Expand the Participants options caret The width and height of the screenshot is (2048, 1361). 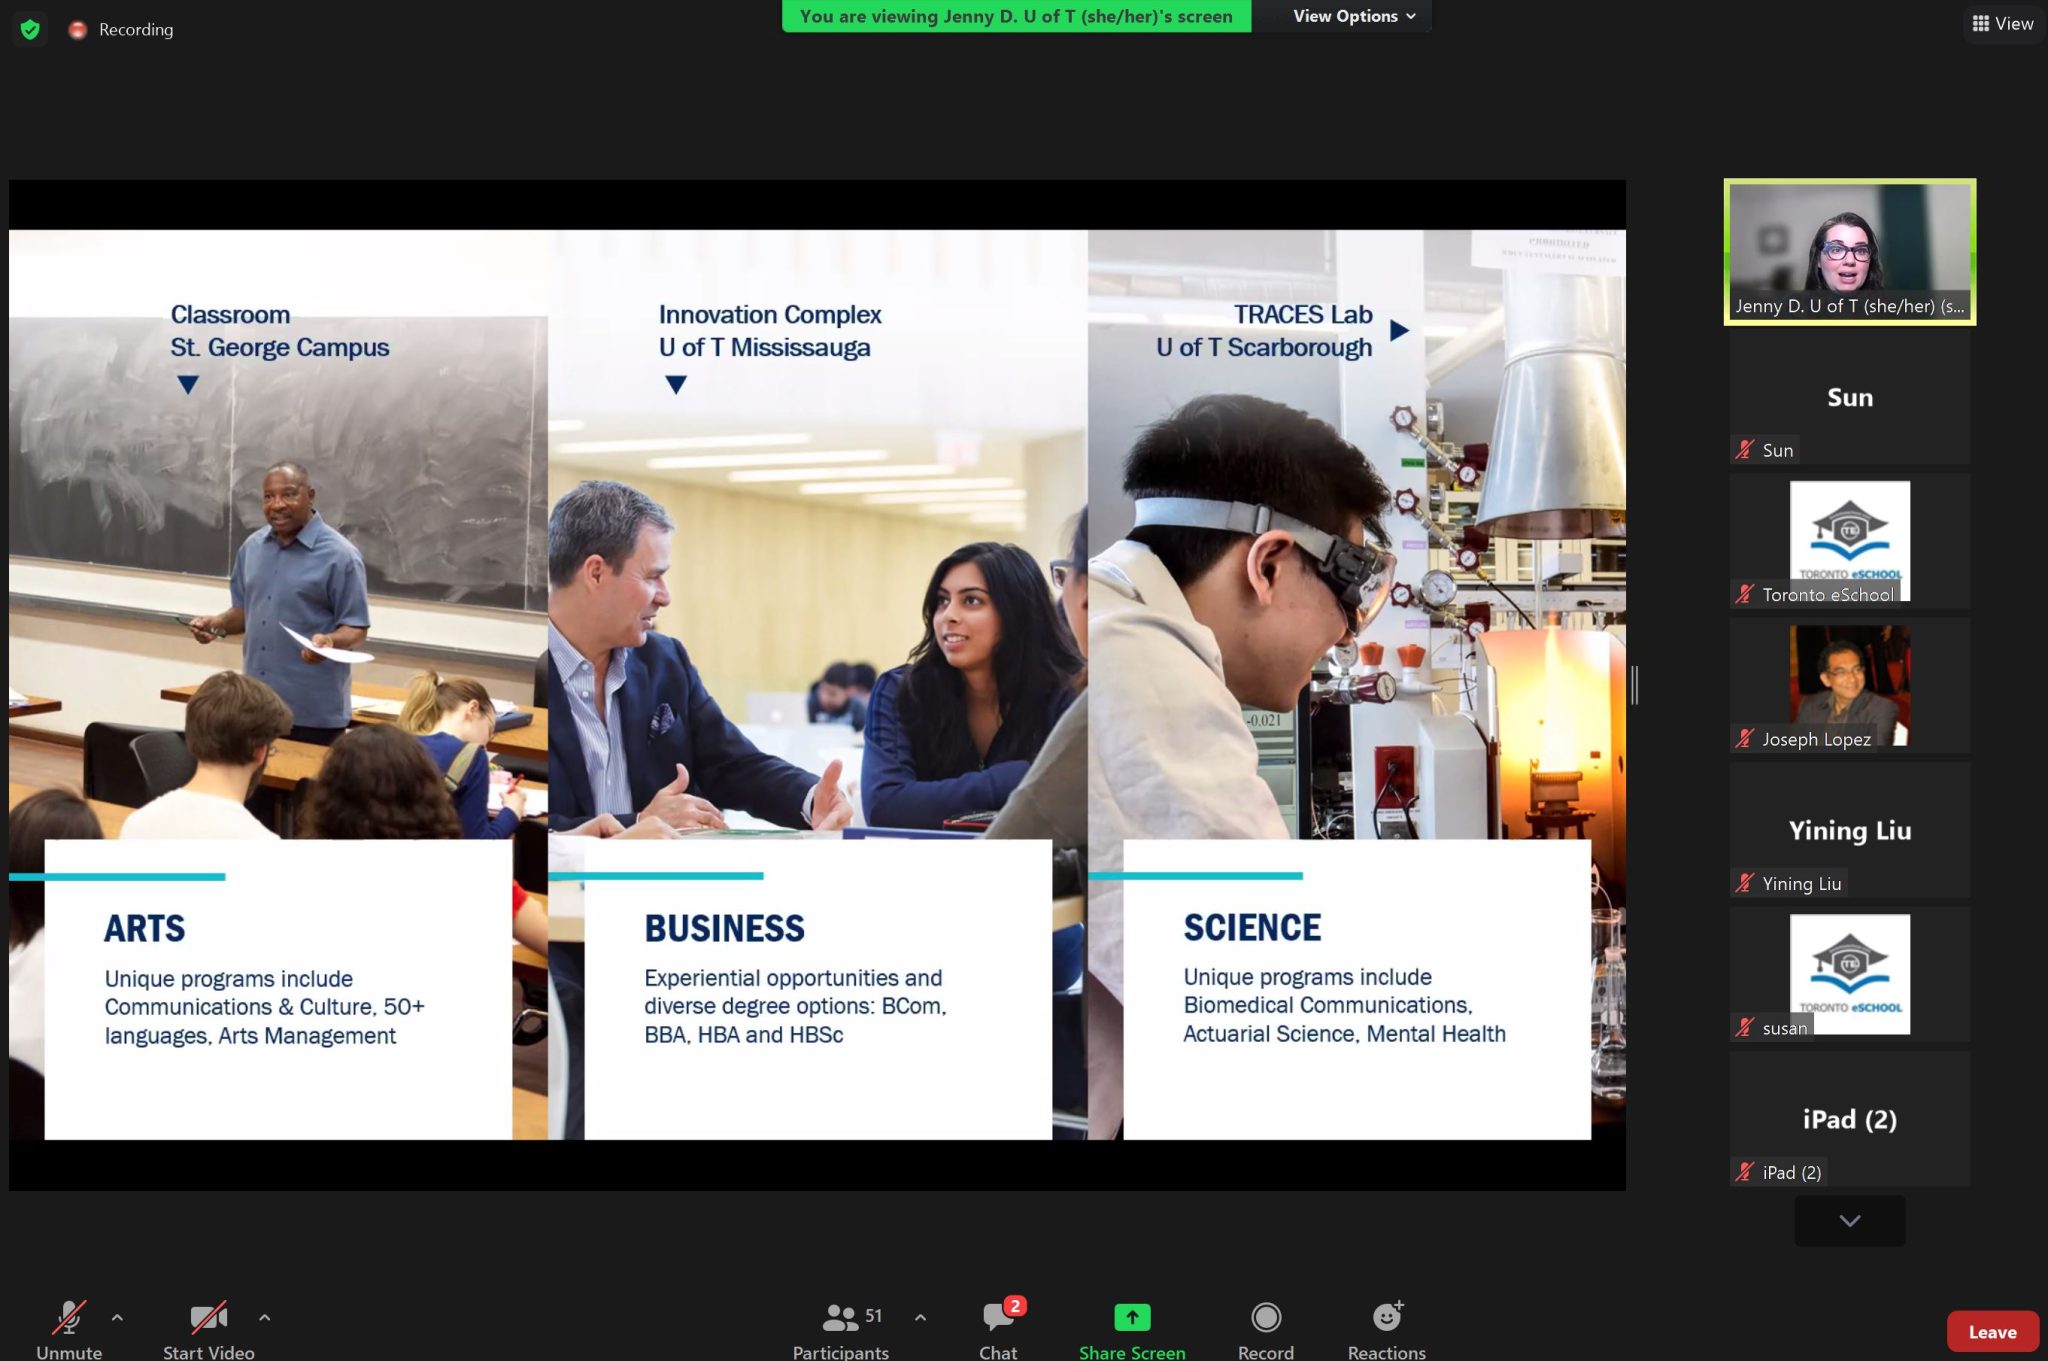920,1318
